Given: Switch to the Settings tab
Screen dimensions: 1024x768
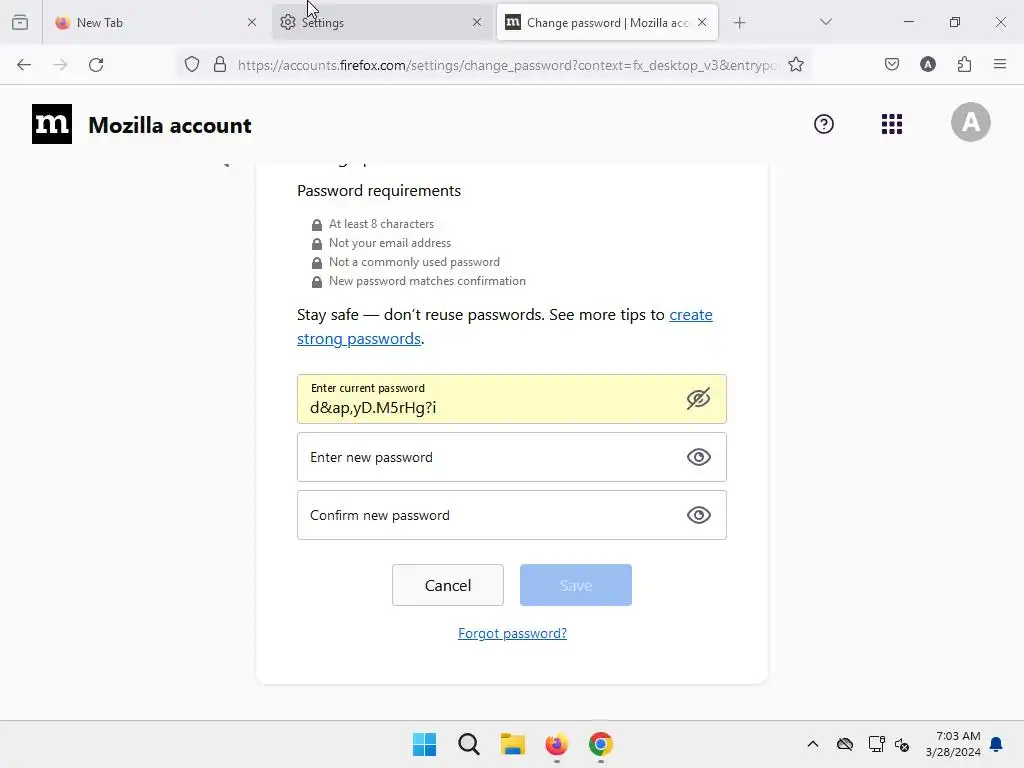Looking at the screenshot, I should pyautogui.click(x=382, y=22).
